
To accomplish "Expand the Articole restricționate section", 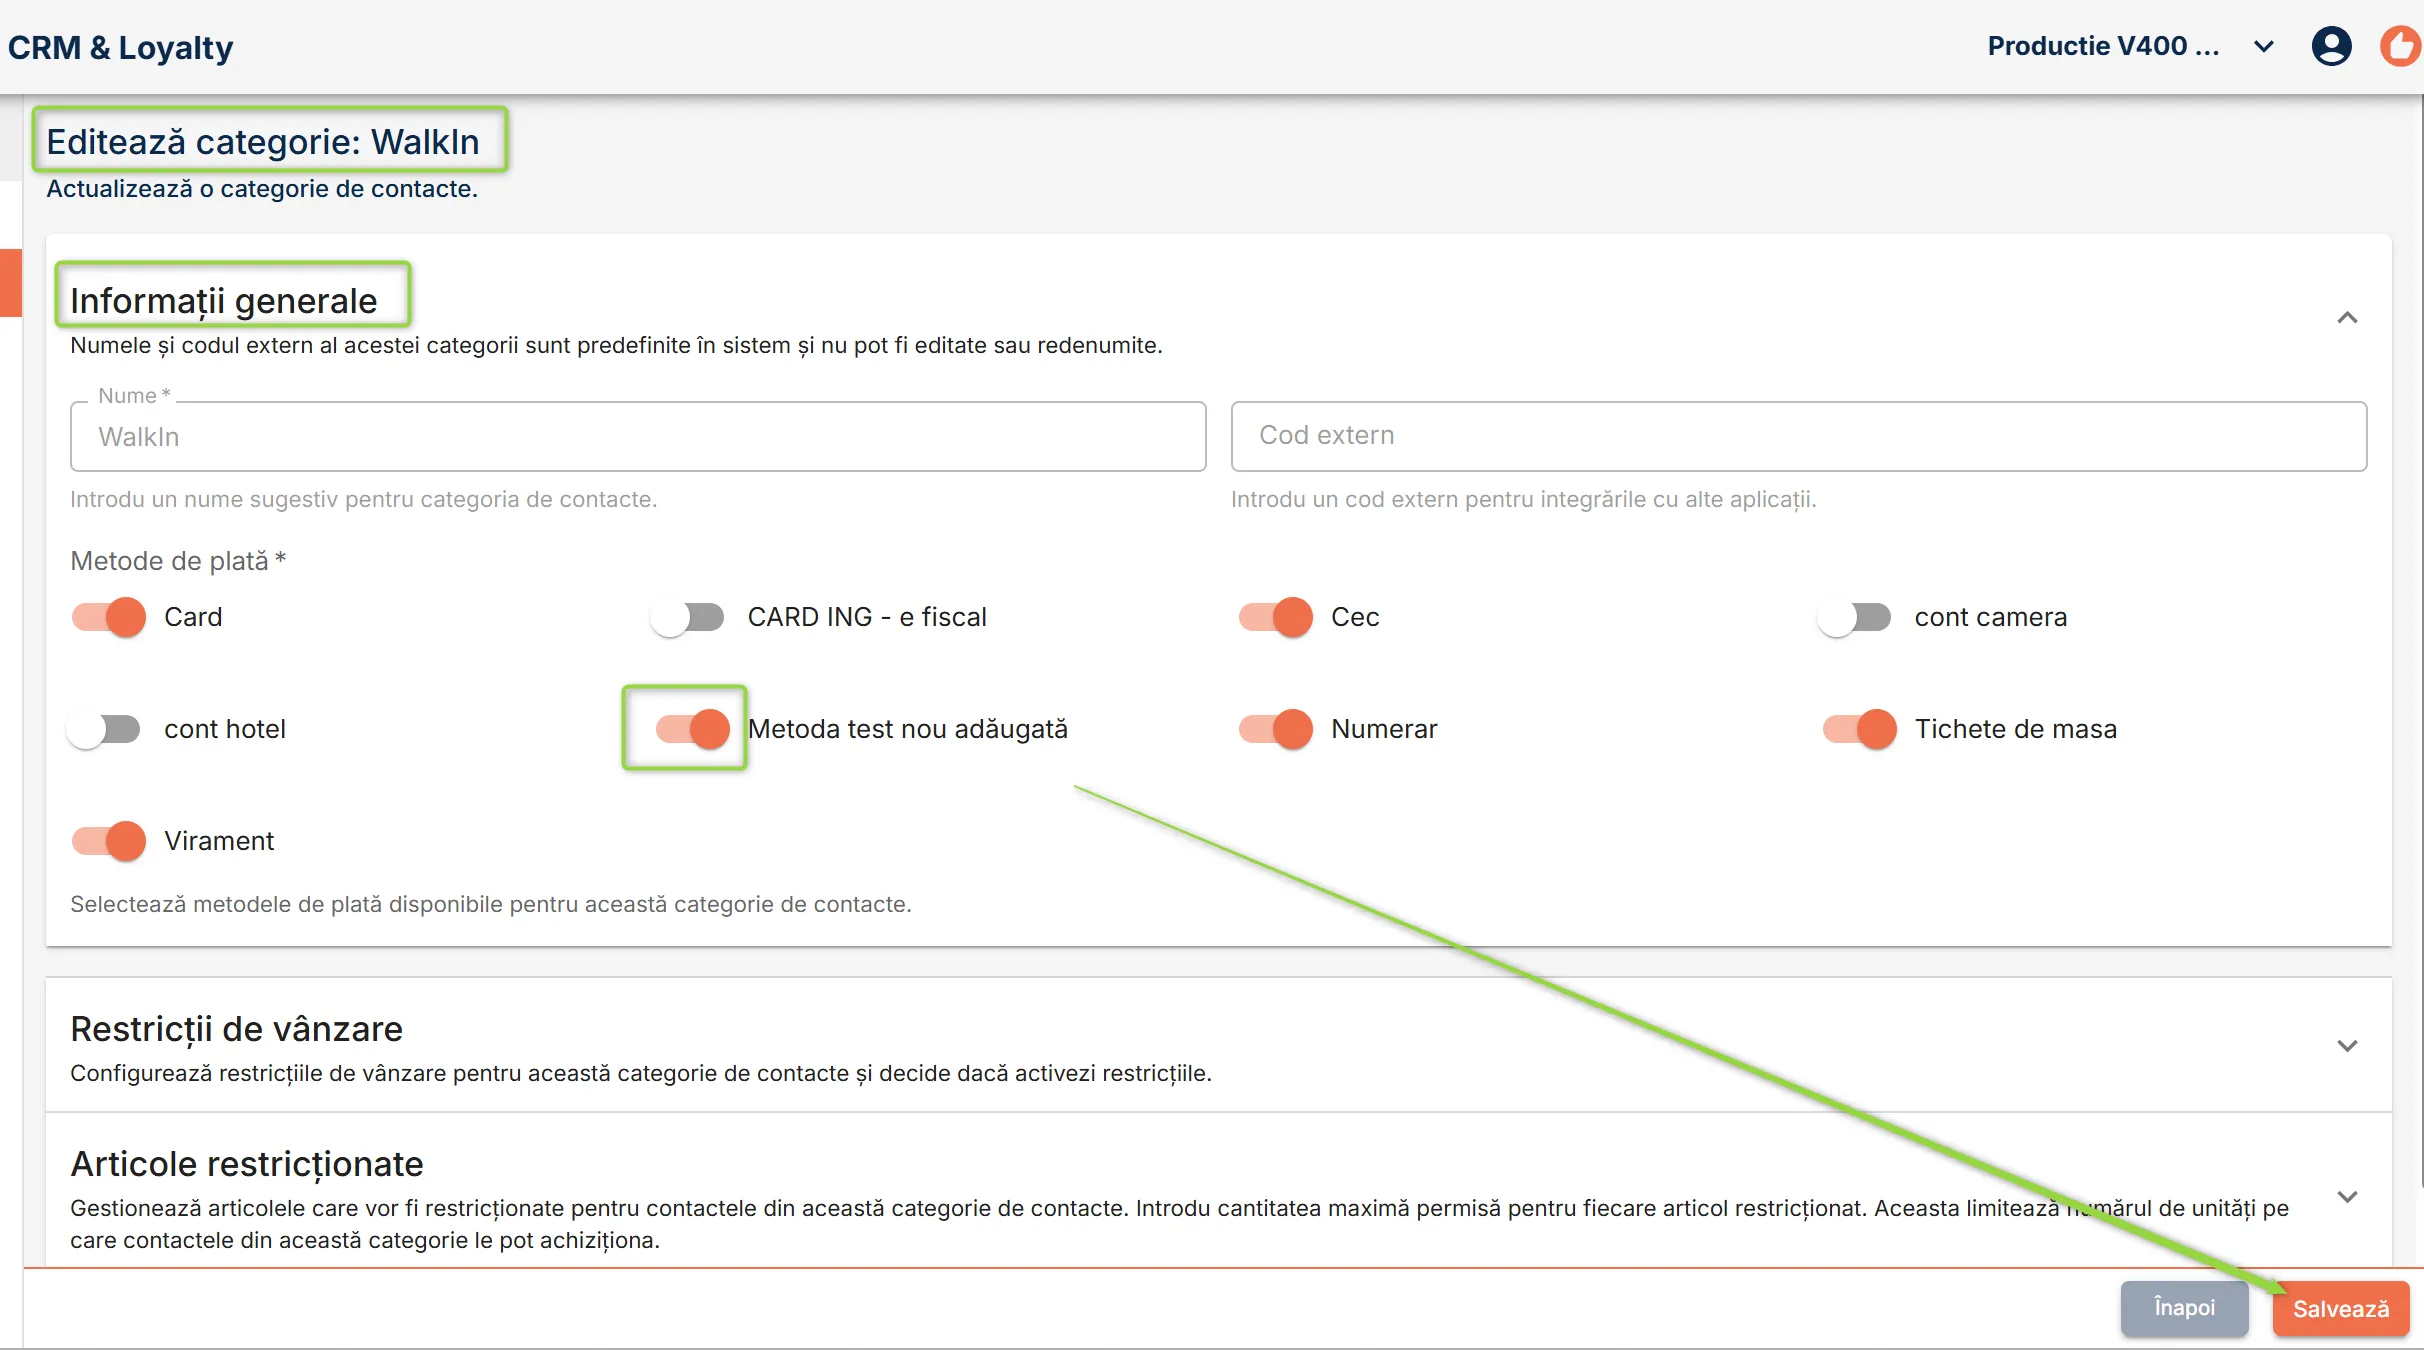I will point(2347,1197).
